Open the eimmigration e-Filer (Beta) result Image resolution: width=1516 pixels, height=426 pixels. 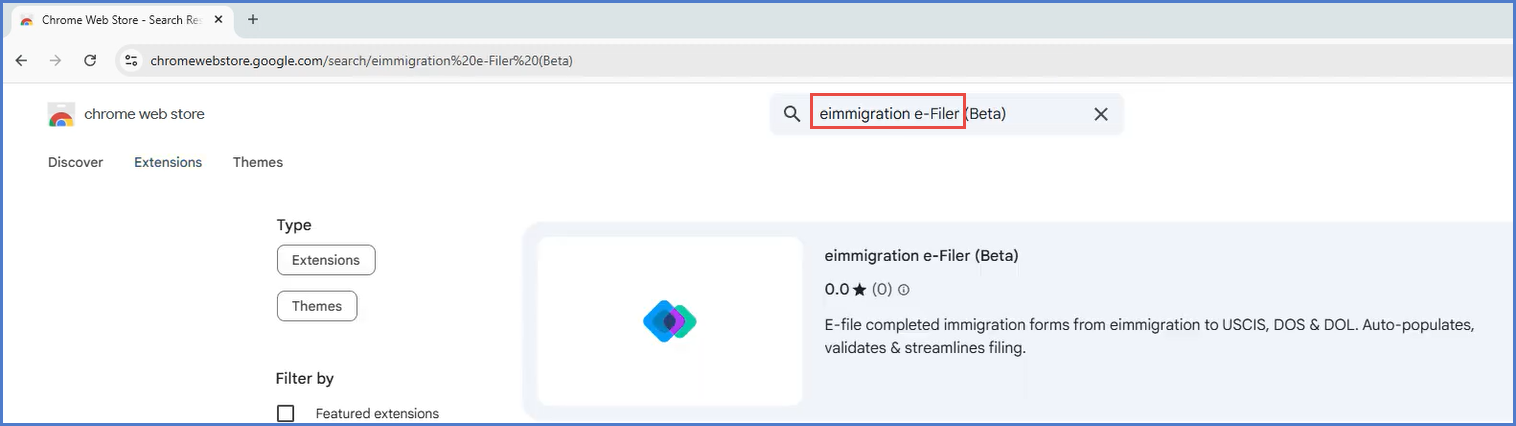[921, 256]
